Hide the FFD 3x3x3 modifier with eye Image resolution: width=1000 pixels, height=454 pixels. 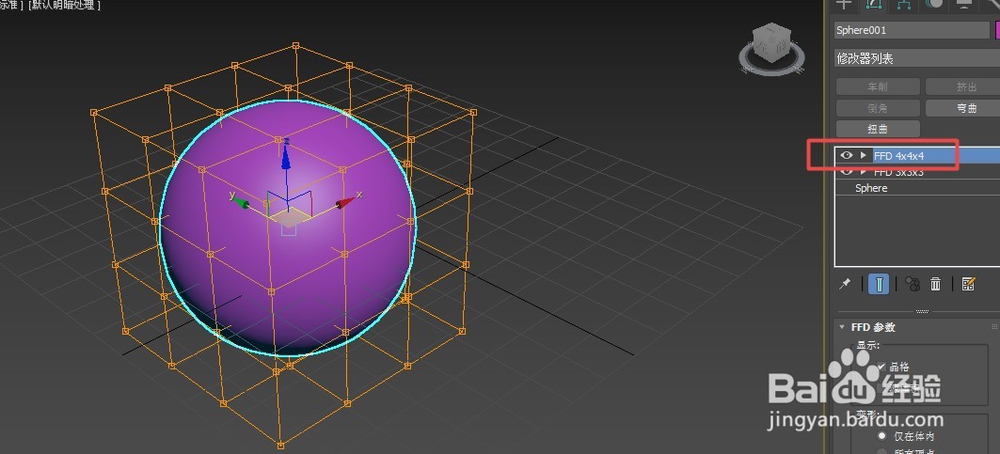pyautogui.click(x=846, y=171)
